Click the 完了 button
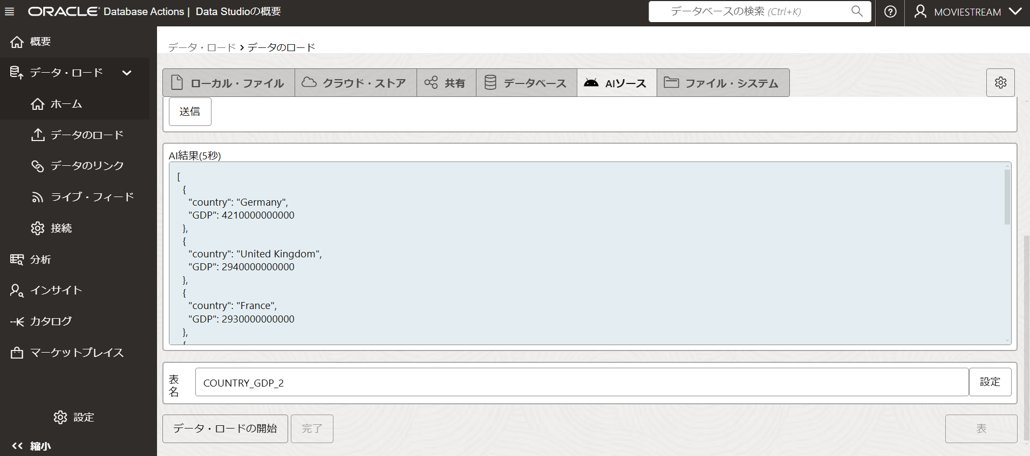This screenshot has height=456, width=1030. 312,428
